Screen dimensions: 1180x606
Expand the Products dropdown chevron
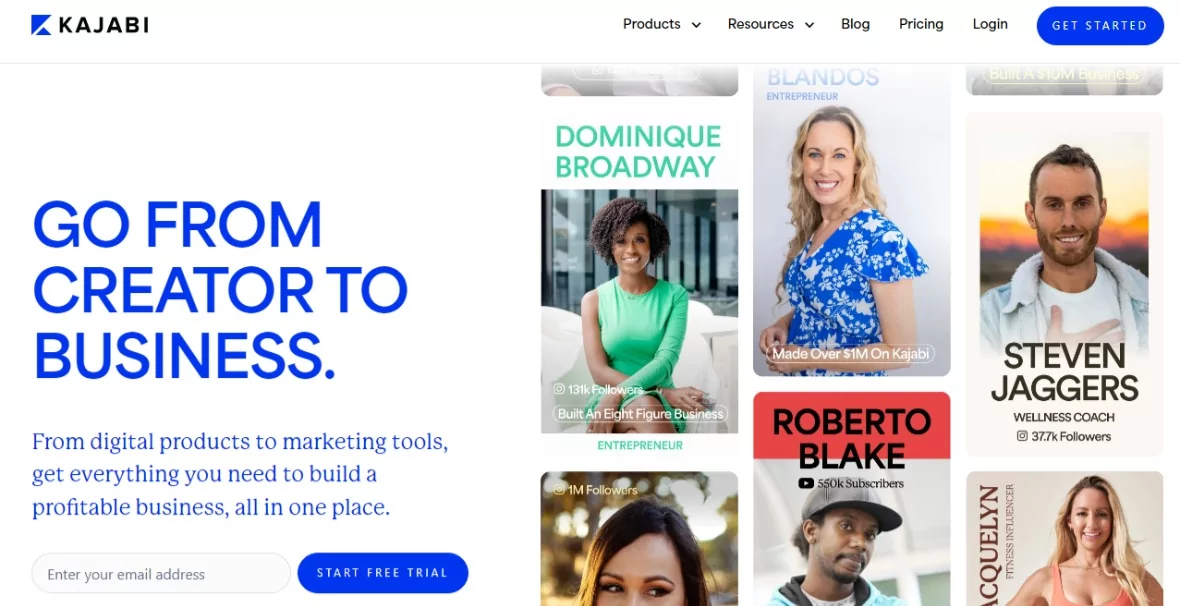click(696, 25)
